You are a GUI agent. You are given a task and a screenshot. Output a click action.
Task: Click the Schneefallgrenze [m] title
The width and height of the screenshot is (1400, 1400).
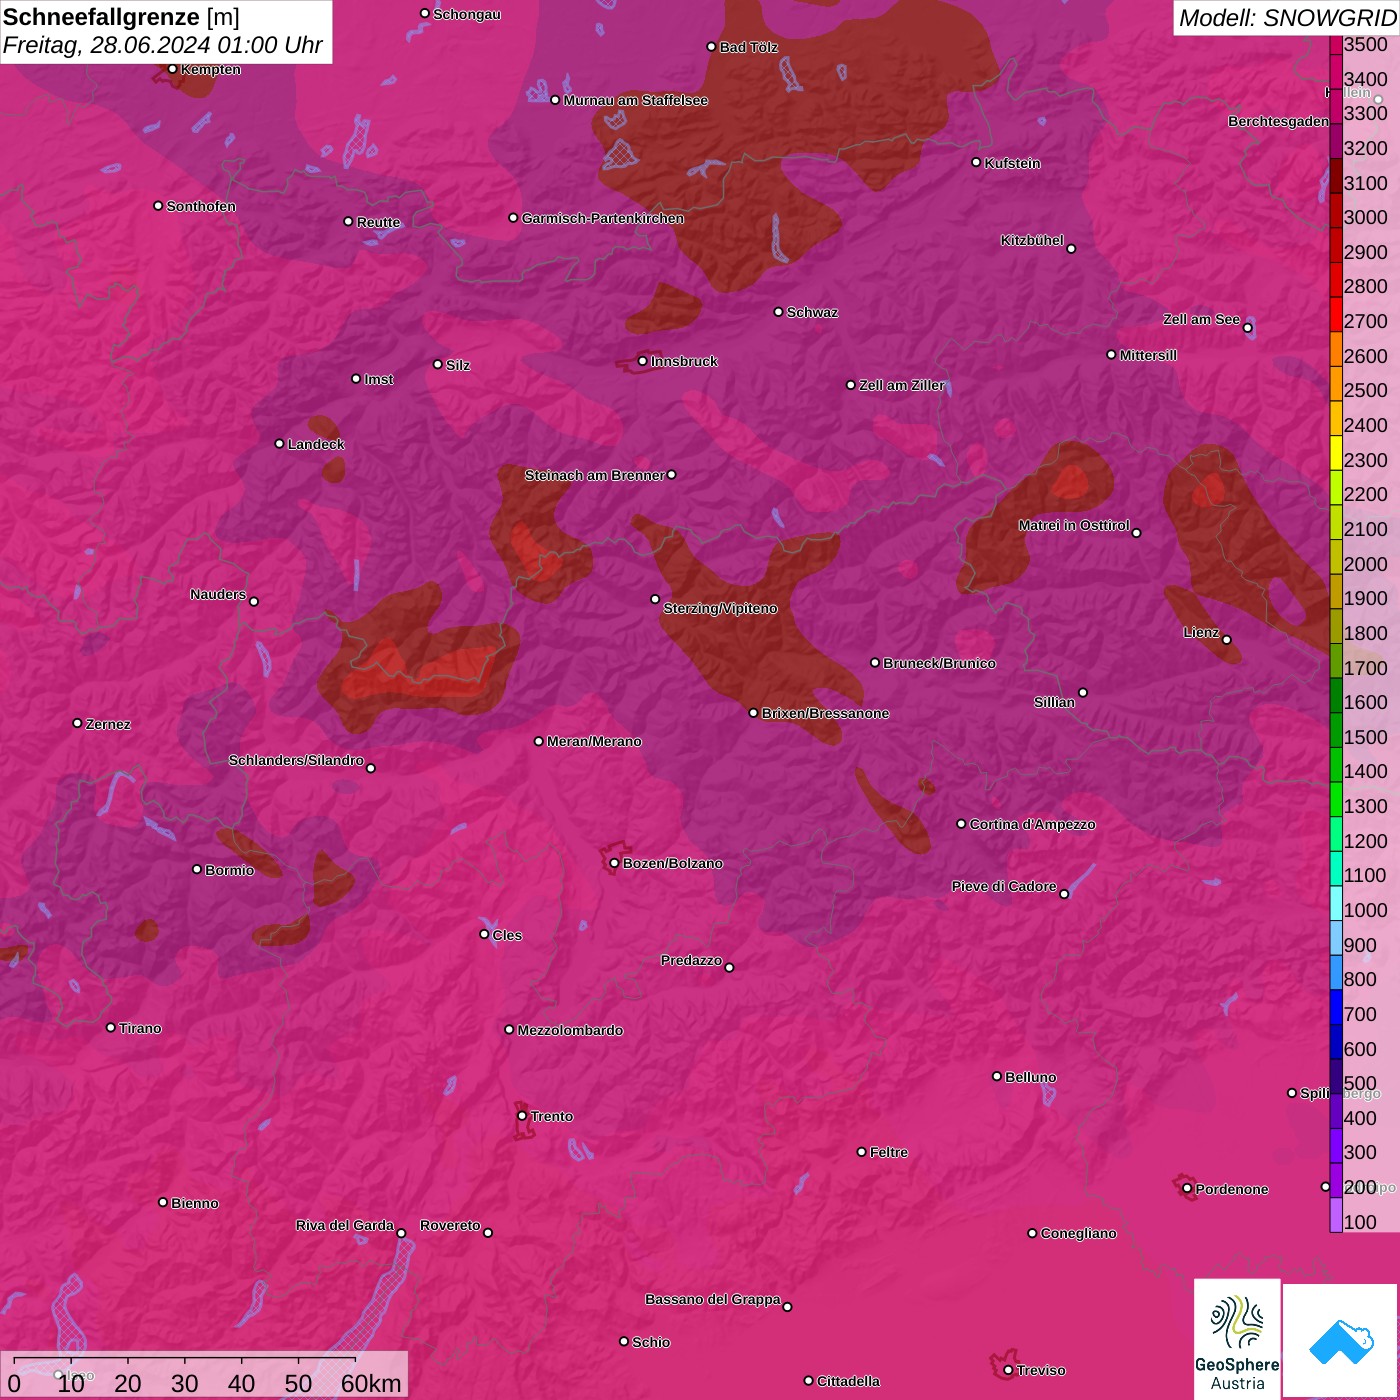click(x=121, y=17)
